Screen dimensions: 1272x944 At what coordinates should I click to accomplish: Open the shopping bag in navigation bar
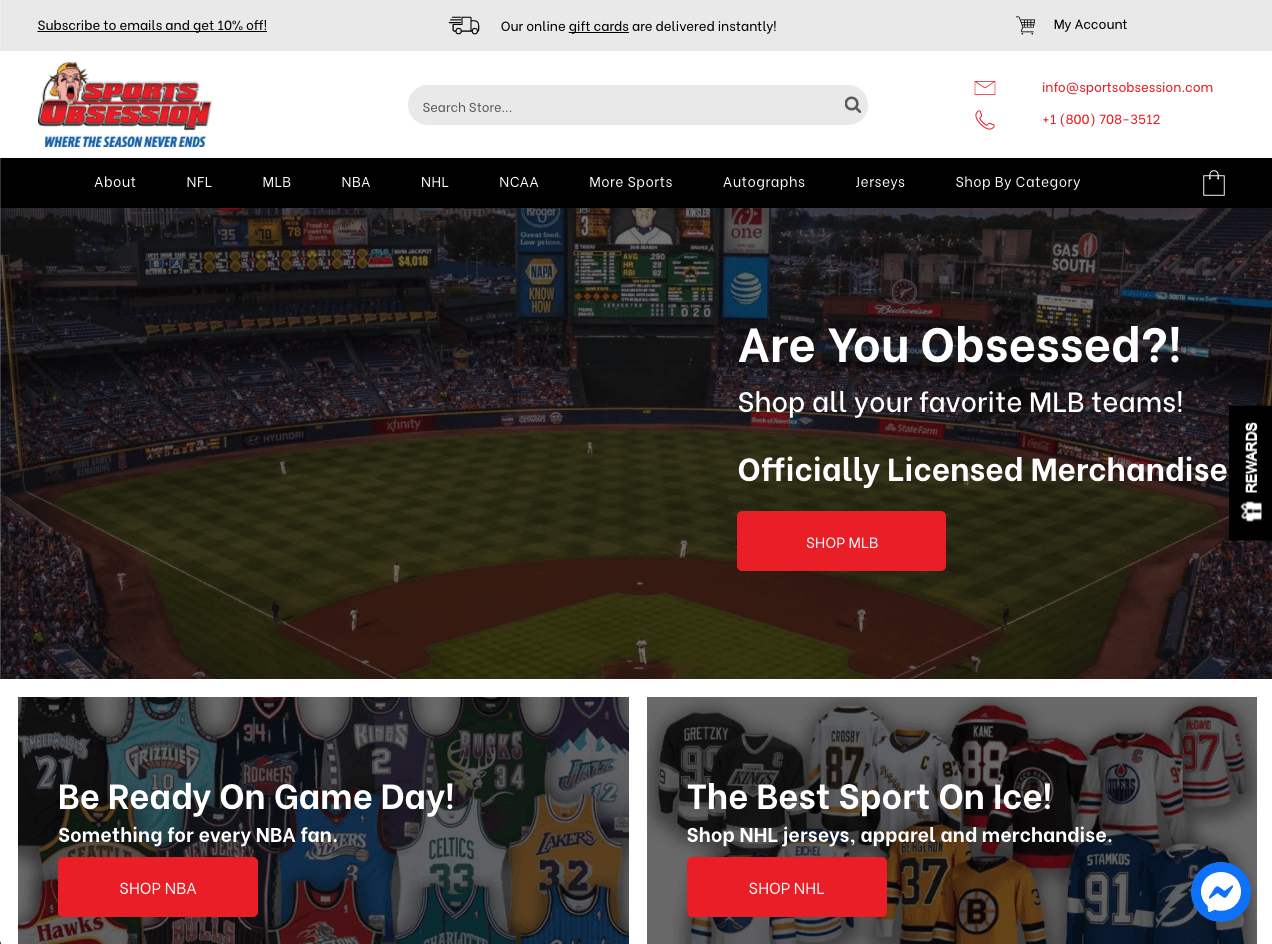(1214, 182)
